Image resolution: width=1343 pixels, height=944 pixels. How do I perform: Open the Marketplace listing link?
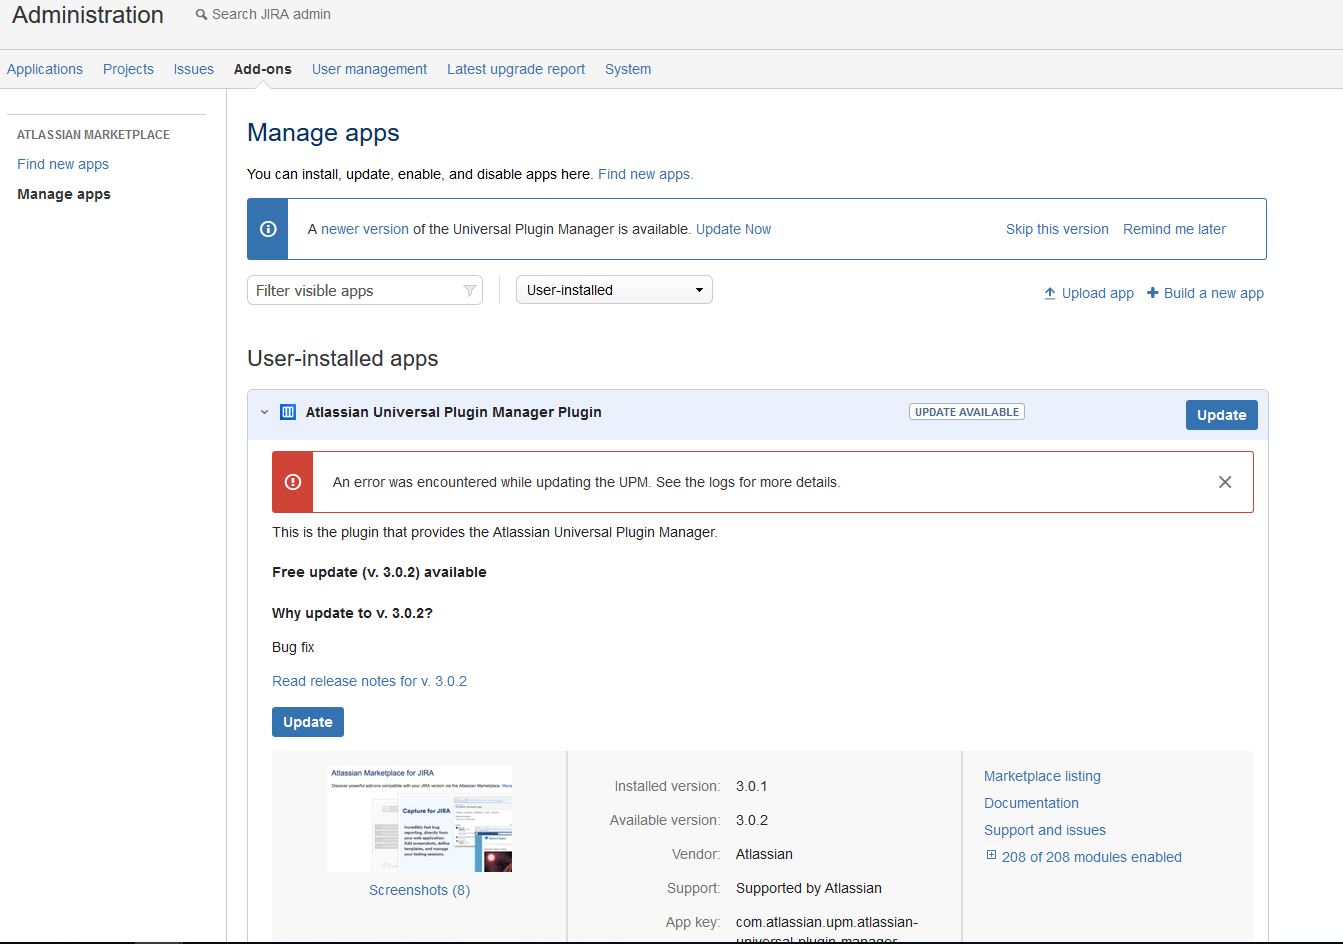1042,776
